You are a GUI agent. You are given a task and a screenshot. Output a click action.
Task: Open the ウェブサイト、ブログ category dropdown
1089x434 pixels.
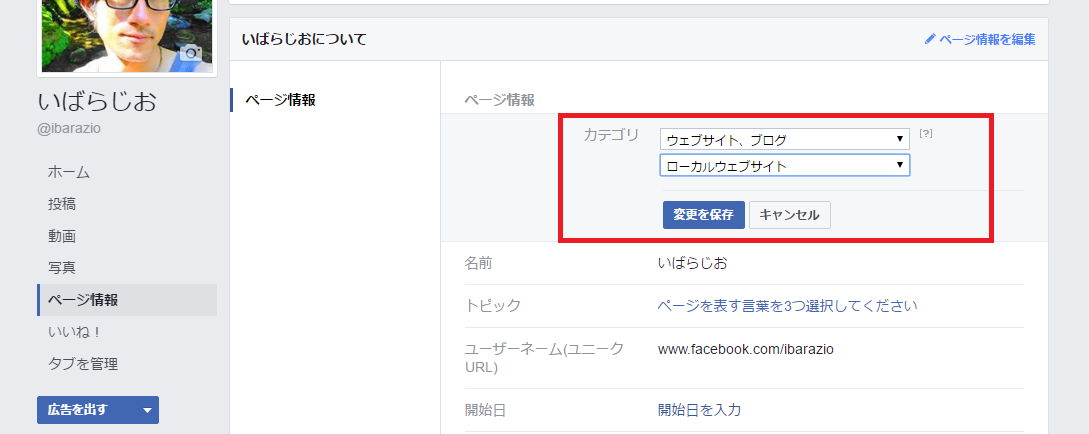click(785, 140)
